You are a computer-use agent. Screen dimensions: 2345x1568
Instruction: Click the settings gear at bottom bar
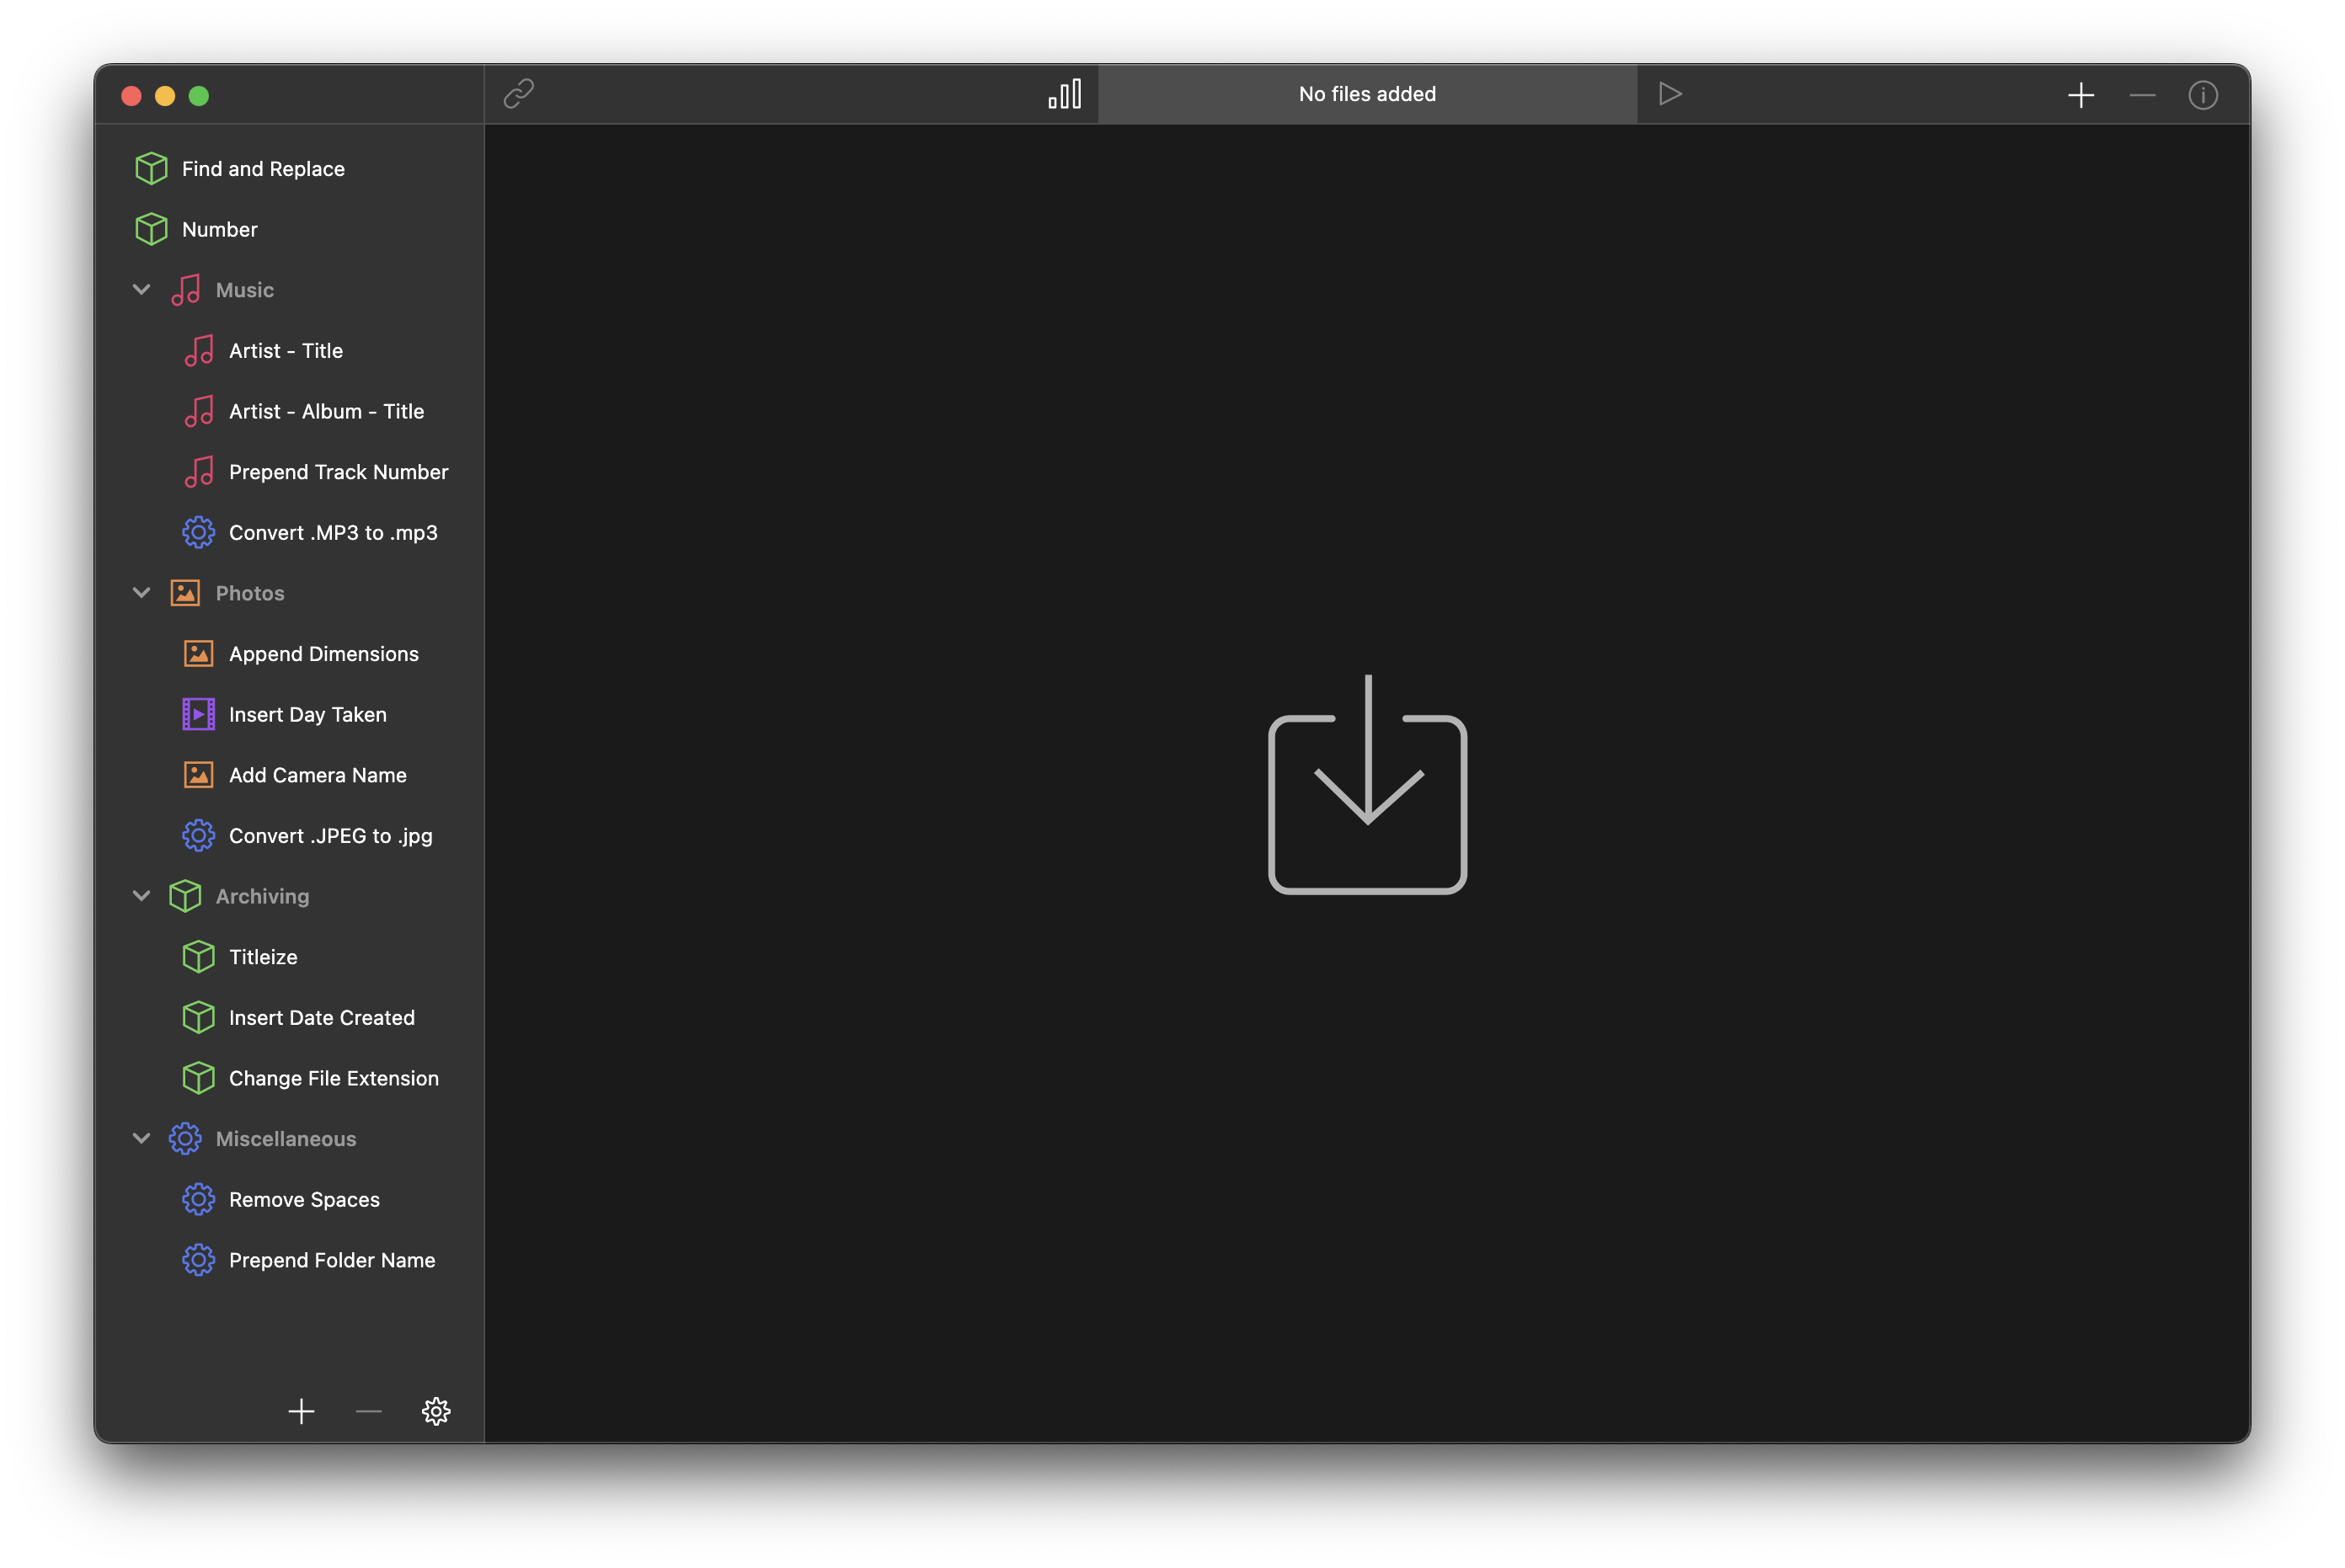[435, 1412]
